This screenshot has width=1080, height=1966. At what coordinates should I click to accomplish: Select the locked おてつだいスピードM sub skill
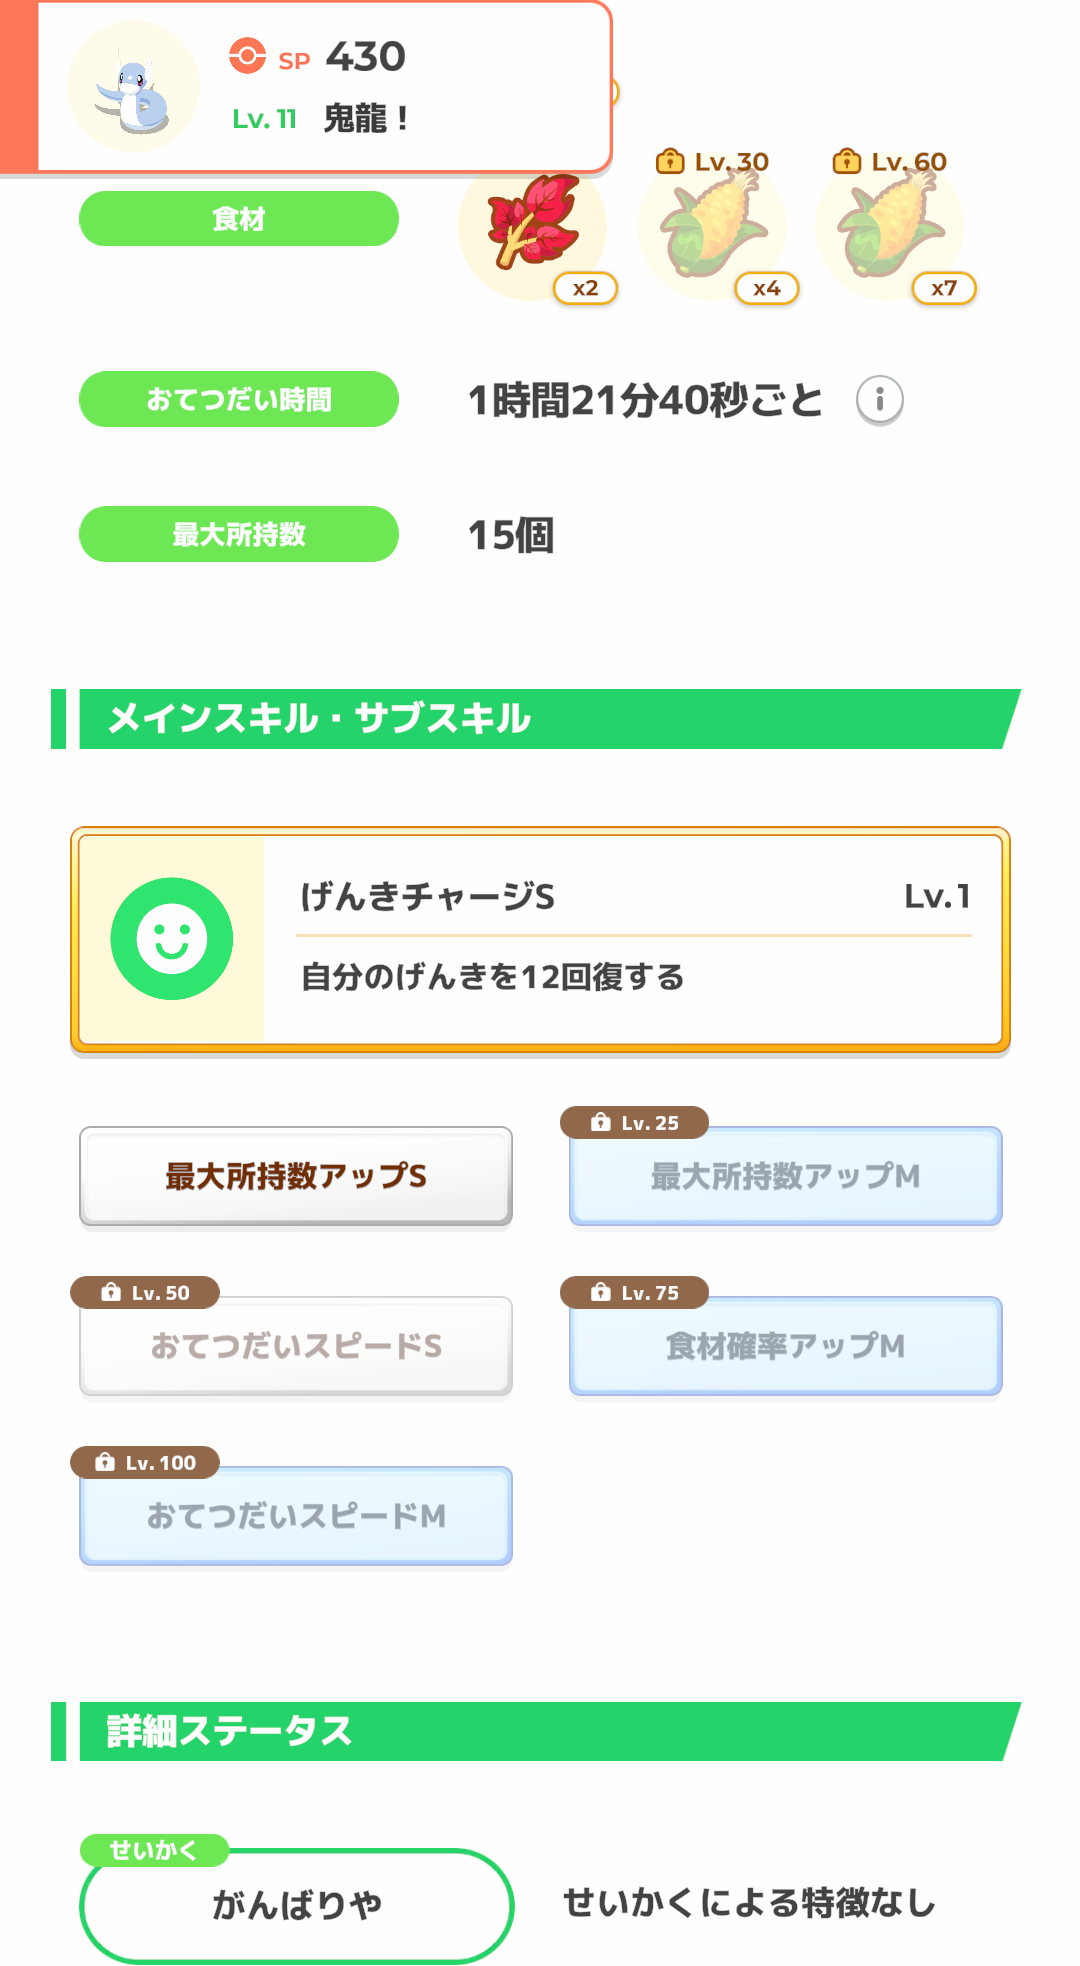[296, 1517]
